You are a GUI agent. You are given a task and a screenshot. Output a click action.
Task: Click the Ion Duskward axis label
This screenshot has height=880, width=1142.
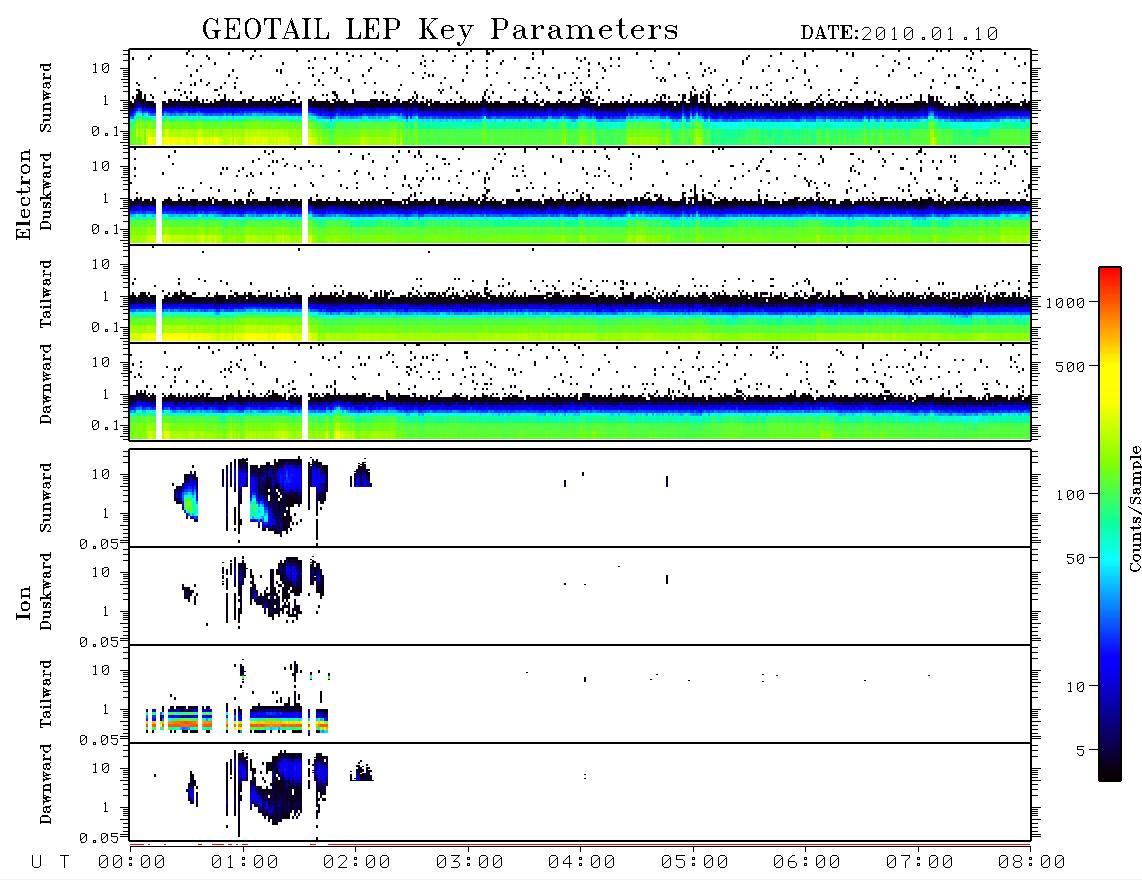(x=46, y=592)
